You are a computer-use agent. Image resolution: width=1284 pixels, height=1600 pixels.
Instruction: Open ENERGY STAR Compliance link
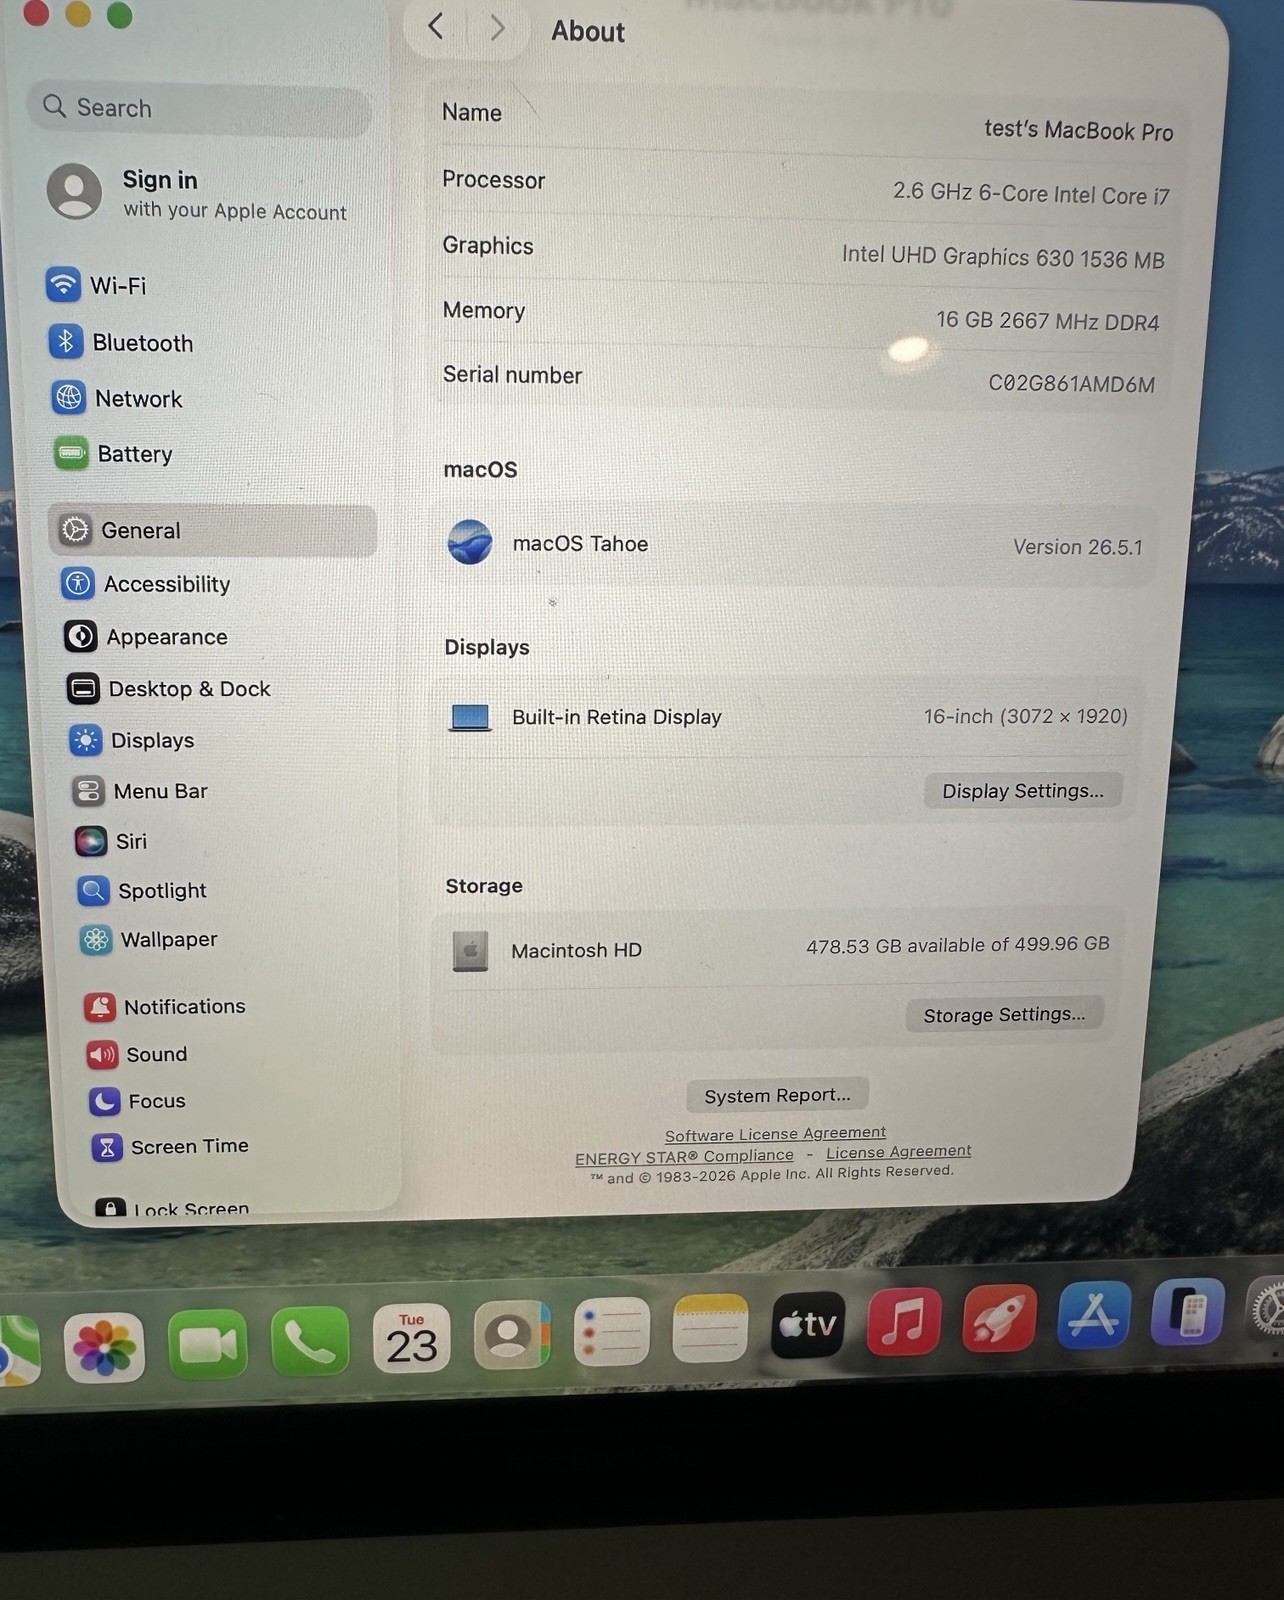pos(684,1157)
